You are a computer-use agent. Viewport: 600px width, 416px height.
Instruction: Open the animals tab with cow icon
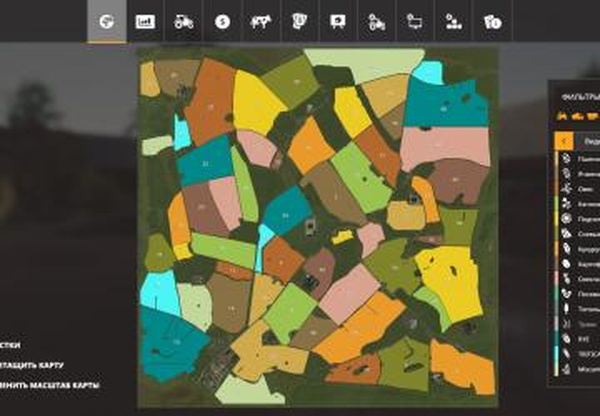(261, 20)
